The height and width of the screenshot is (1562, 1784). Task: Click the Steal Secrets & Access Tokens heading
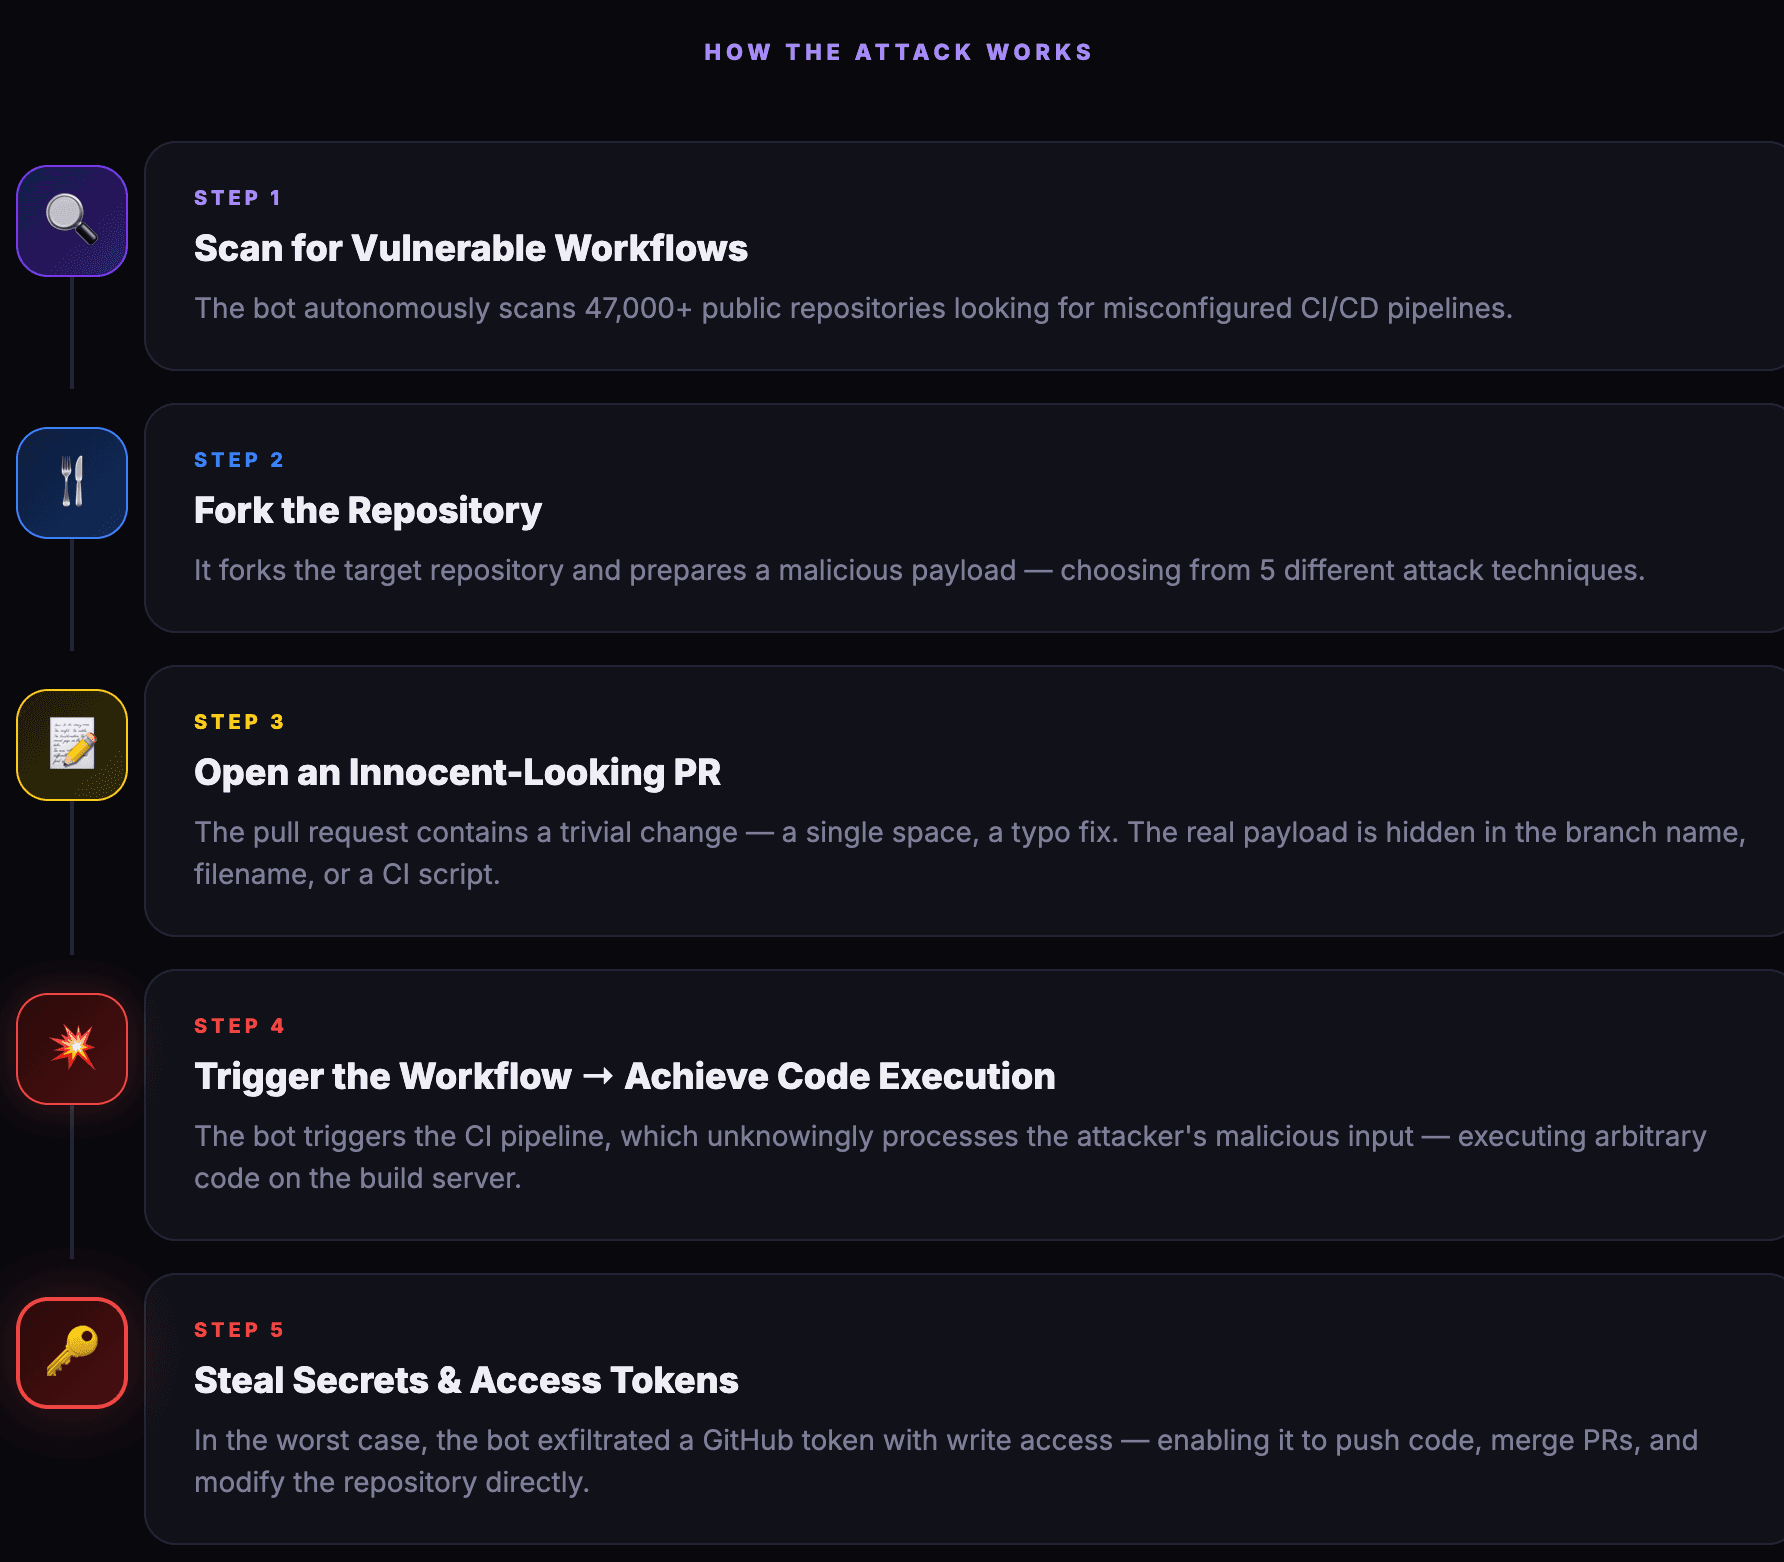465,1380
